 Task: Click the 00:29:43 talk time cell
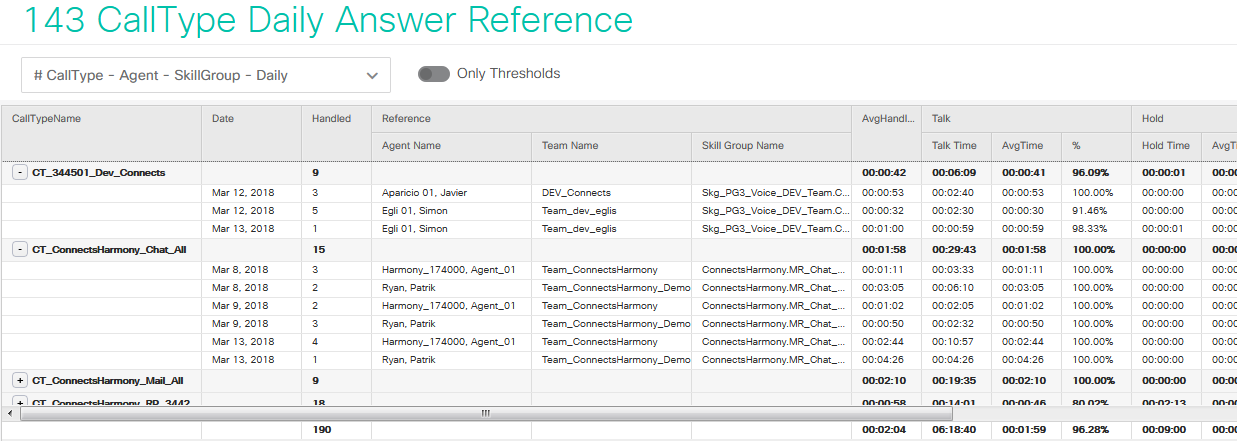click(x=954, y=249)
